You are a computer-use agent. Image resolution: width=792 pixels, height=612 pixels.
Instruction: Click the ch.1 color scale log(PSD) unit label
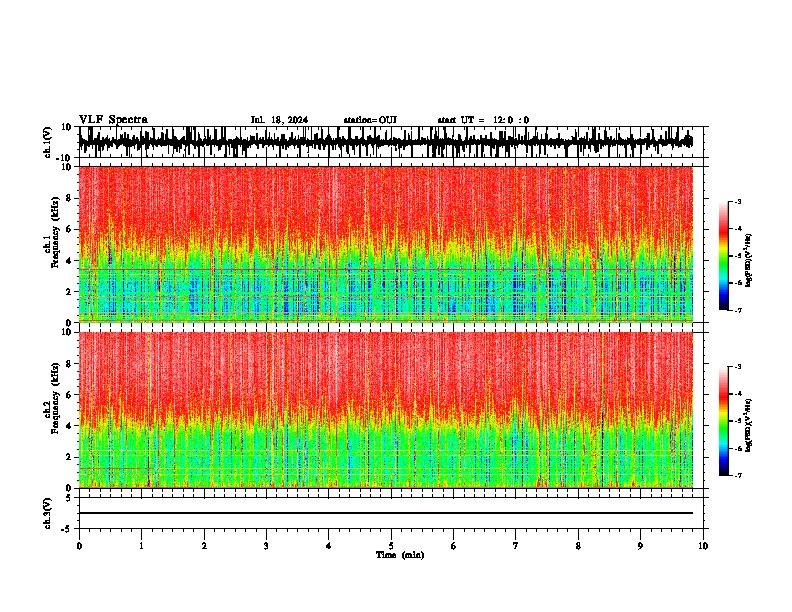click(x=749, y=261)
